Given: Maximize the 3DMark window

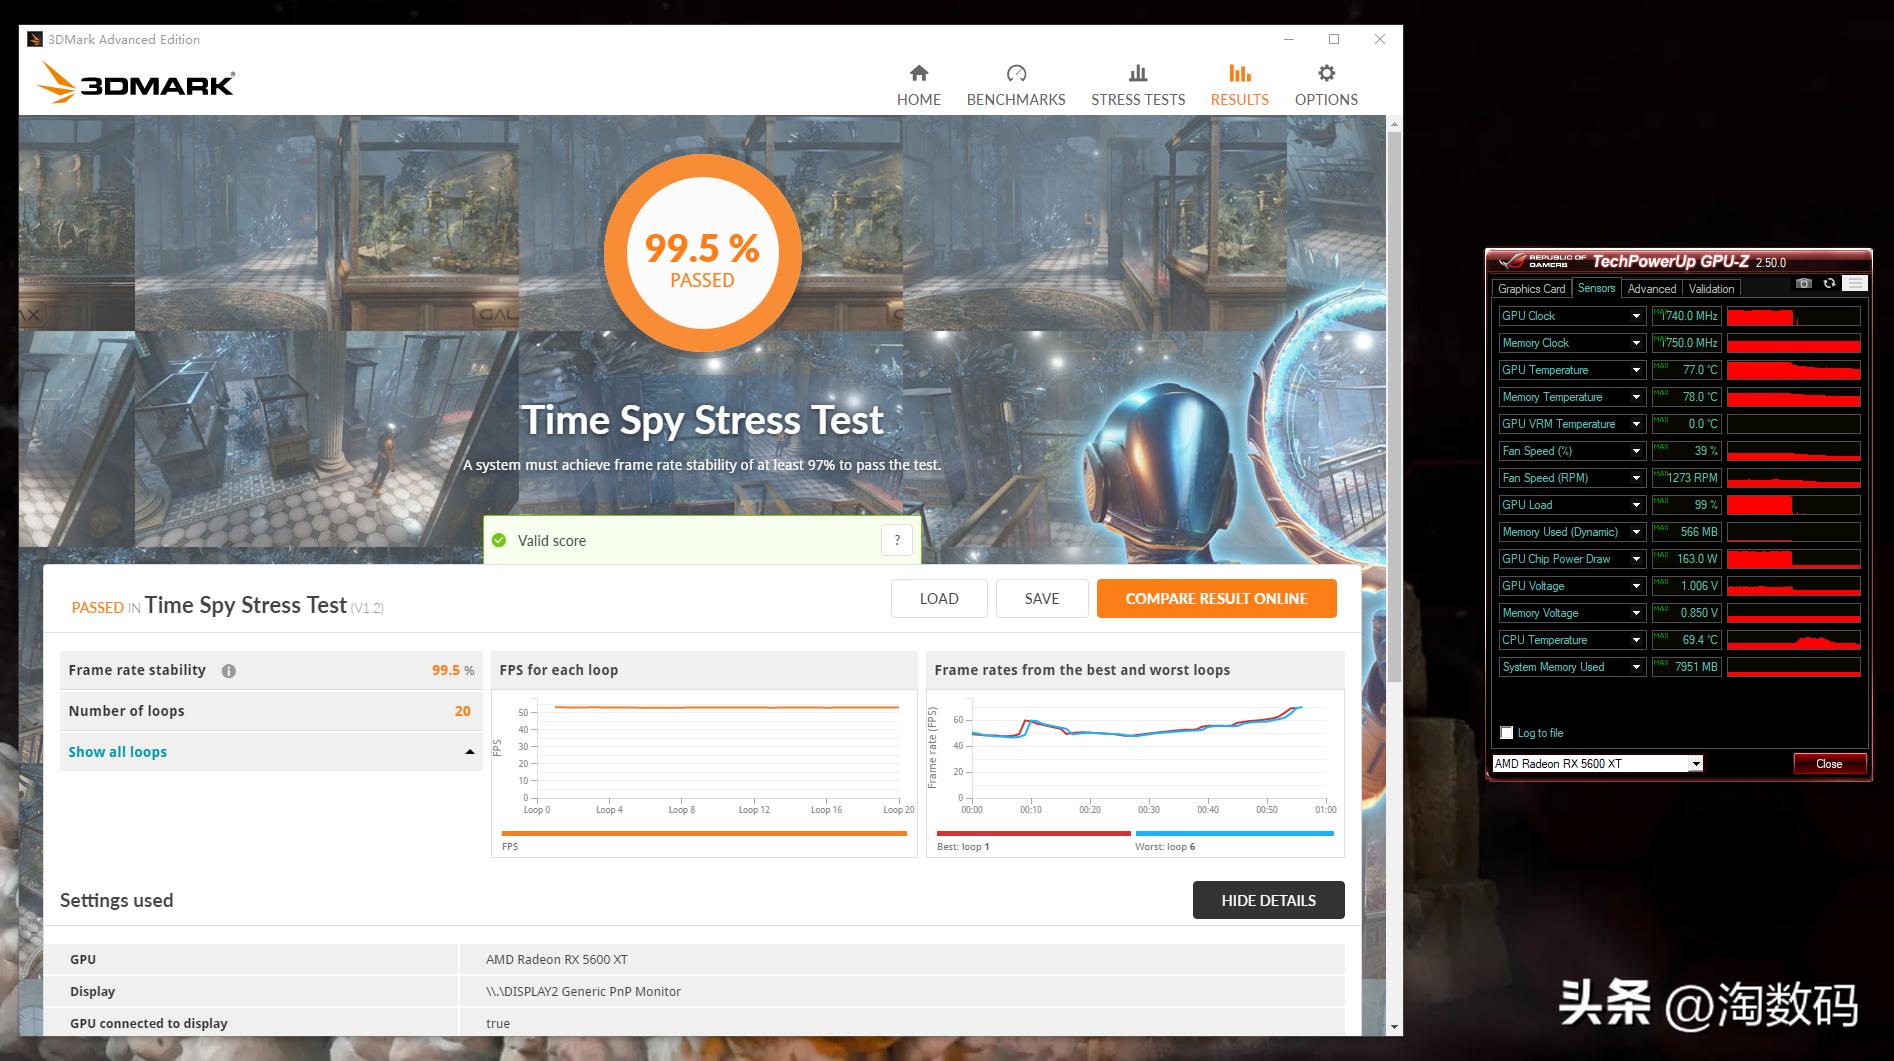Looking at the screenshot, I should [1334, 39].
